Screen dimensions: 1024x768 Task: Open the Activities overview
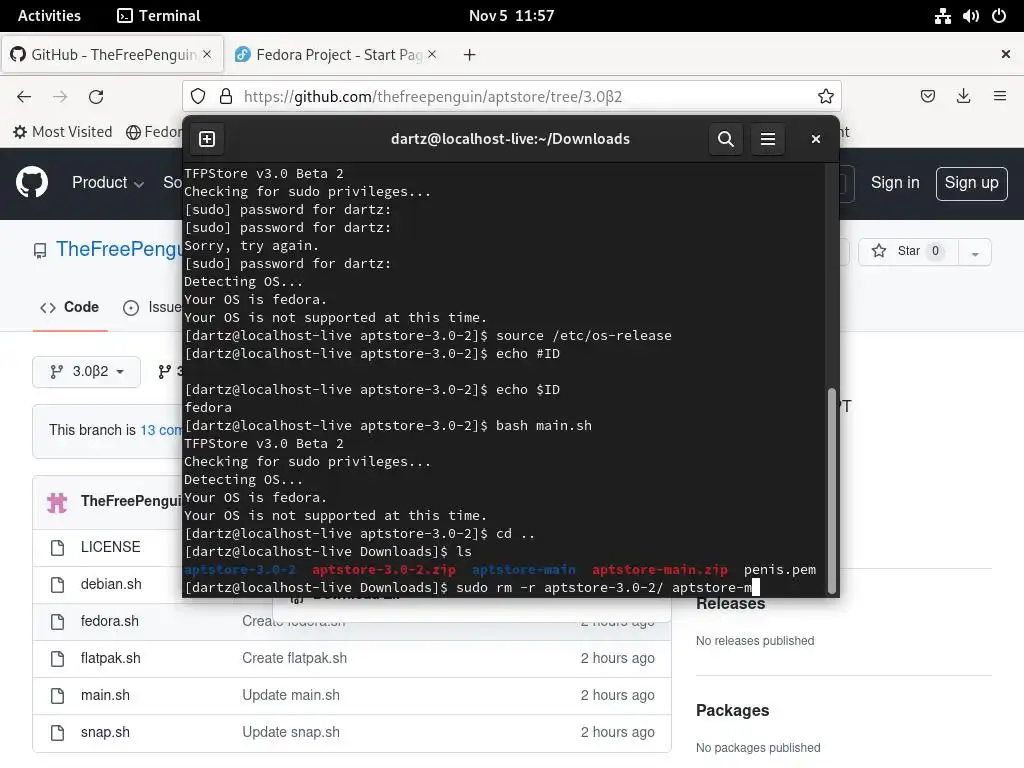[x=49, y=16]
